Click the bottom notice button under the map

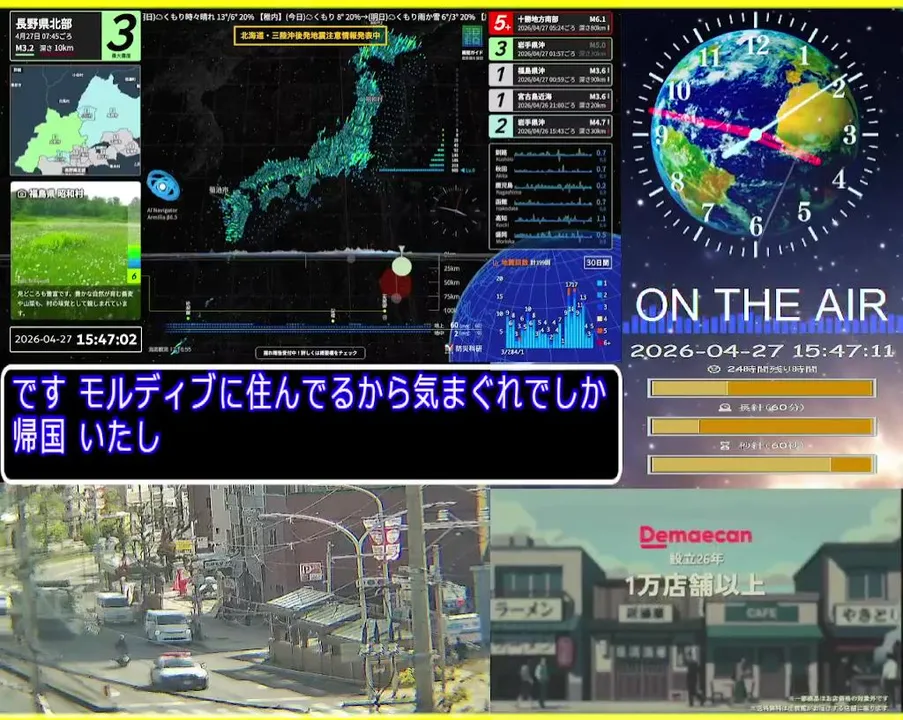click(x=310, y=353)
